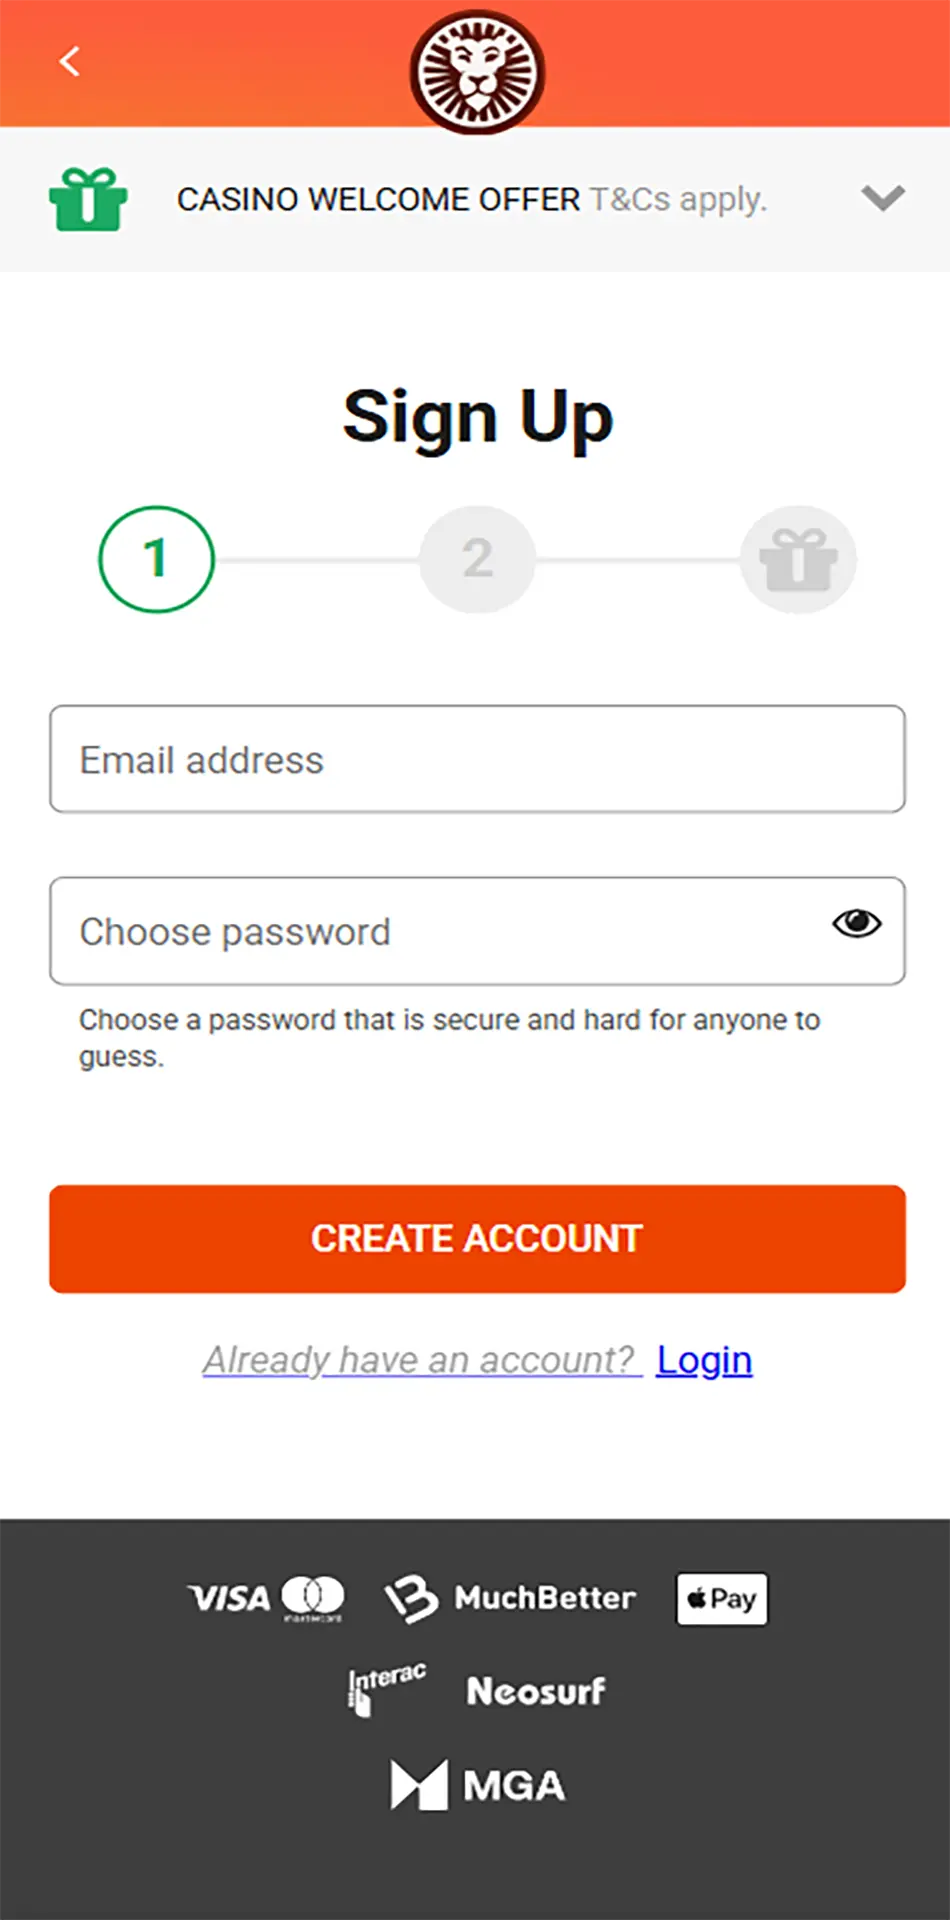Open the Login link
Image resolution: width=950 pixels, height=1920 pixels.
coord(704,1360)
